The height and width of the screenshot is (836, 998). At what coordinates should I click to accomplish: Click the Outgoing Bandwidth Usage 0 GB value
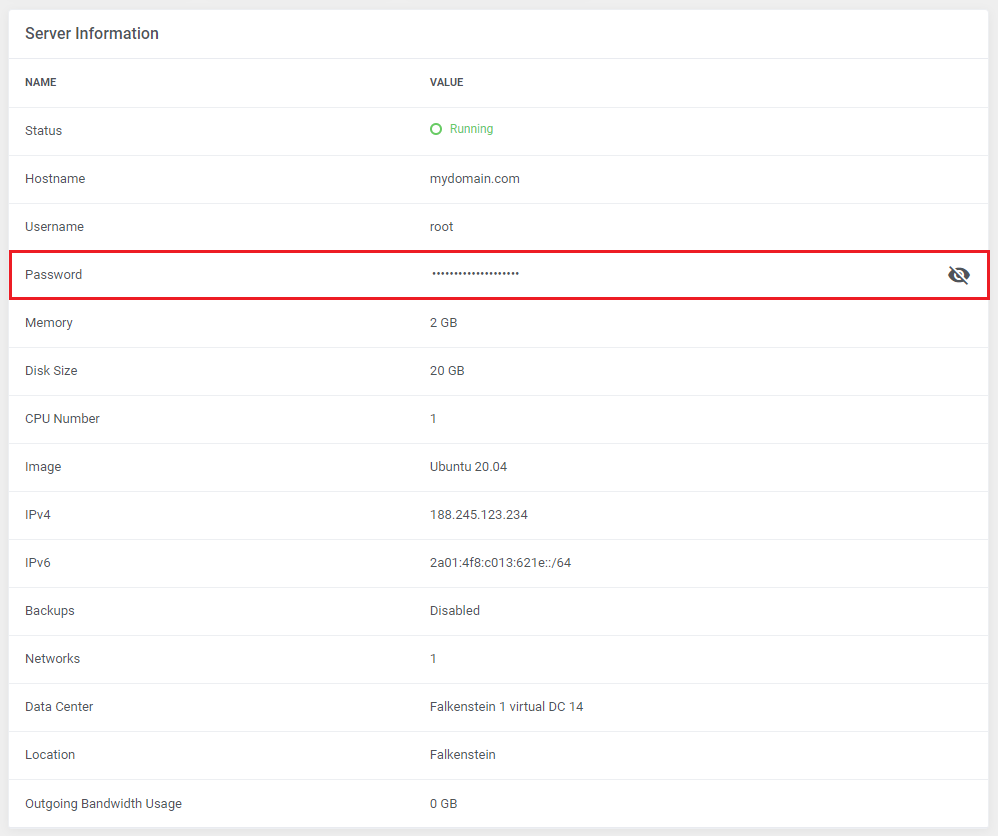(443, 804)
